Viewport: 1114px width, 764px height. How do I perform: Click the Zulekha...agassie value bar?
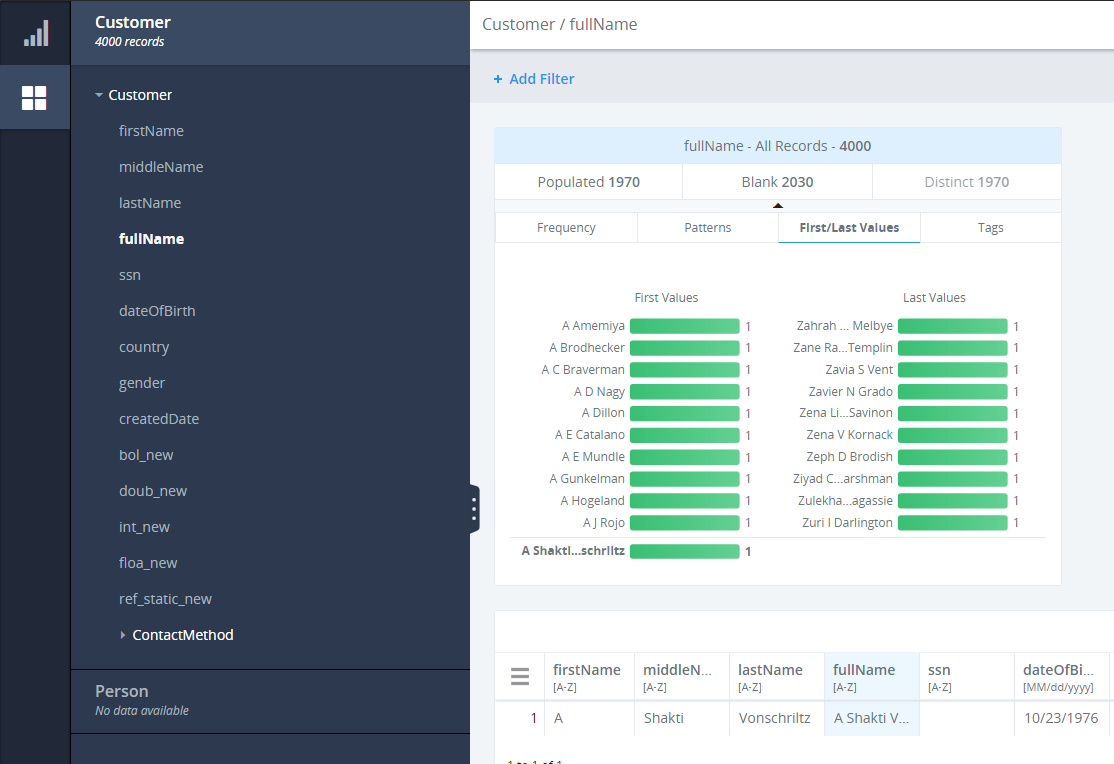click(x=953, y=501)
